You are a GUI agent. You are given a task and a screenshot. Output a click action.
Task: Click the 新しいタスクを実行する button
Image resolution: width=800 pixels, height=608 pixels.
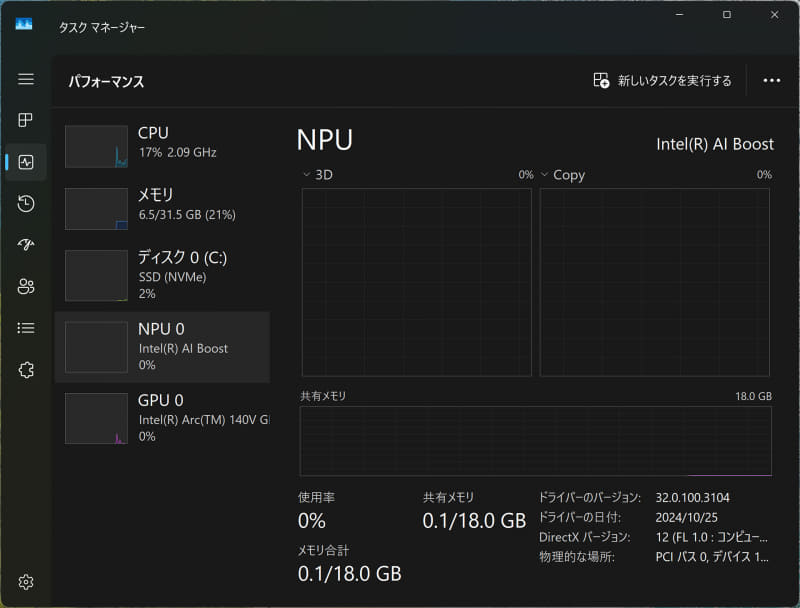[x=661, y=79]
